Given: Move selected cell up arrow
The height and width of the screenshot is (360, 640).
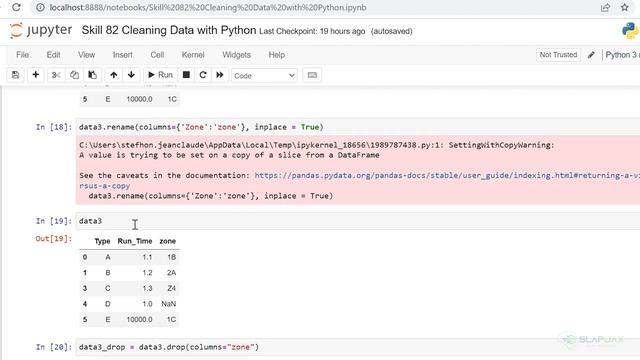Looking at the screenshot, I should click(x=113, y=75).
